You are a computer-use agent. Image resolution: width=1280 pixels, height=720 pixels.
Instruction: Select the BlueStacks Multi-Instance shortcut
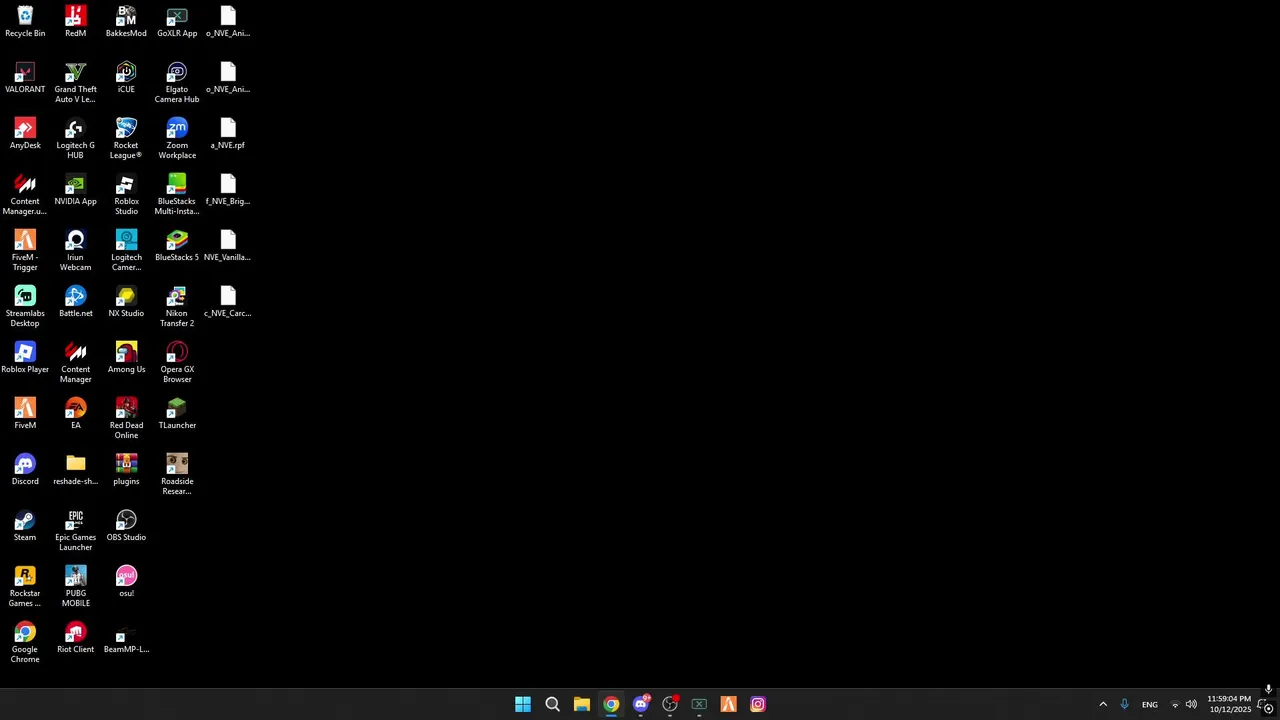pyautogui.click(x=177, y=195)
